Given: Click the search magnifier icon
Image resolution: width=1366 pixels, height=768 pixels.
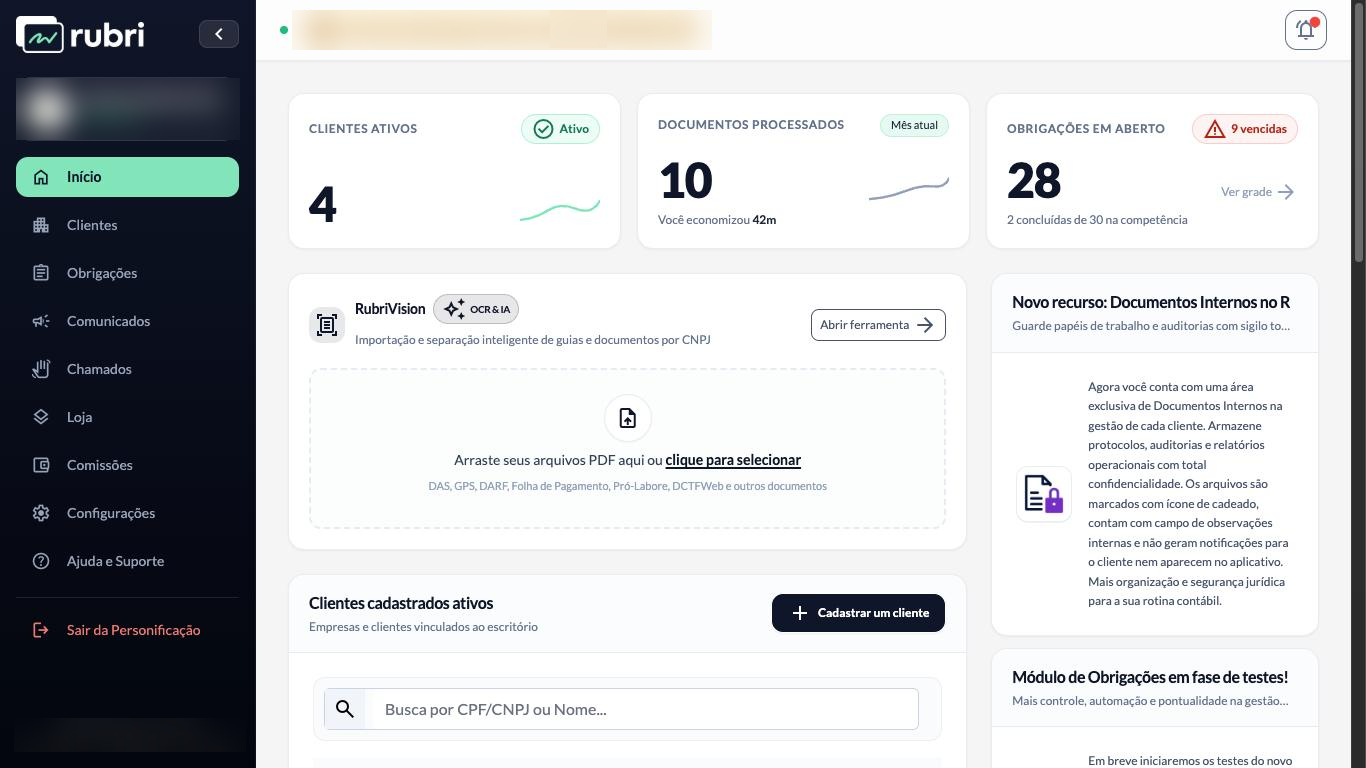Looking at the screenshot, I should click(x=345, y=709).
